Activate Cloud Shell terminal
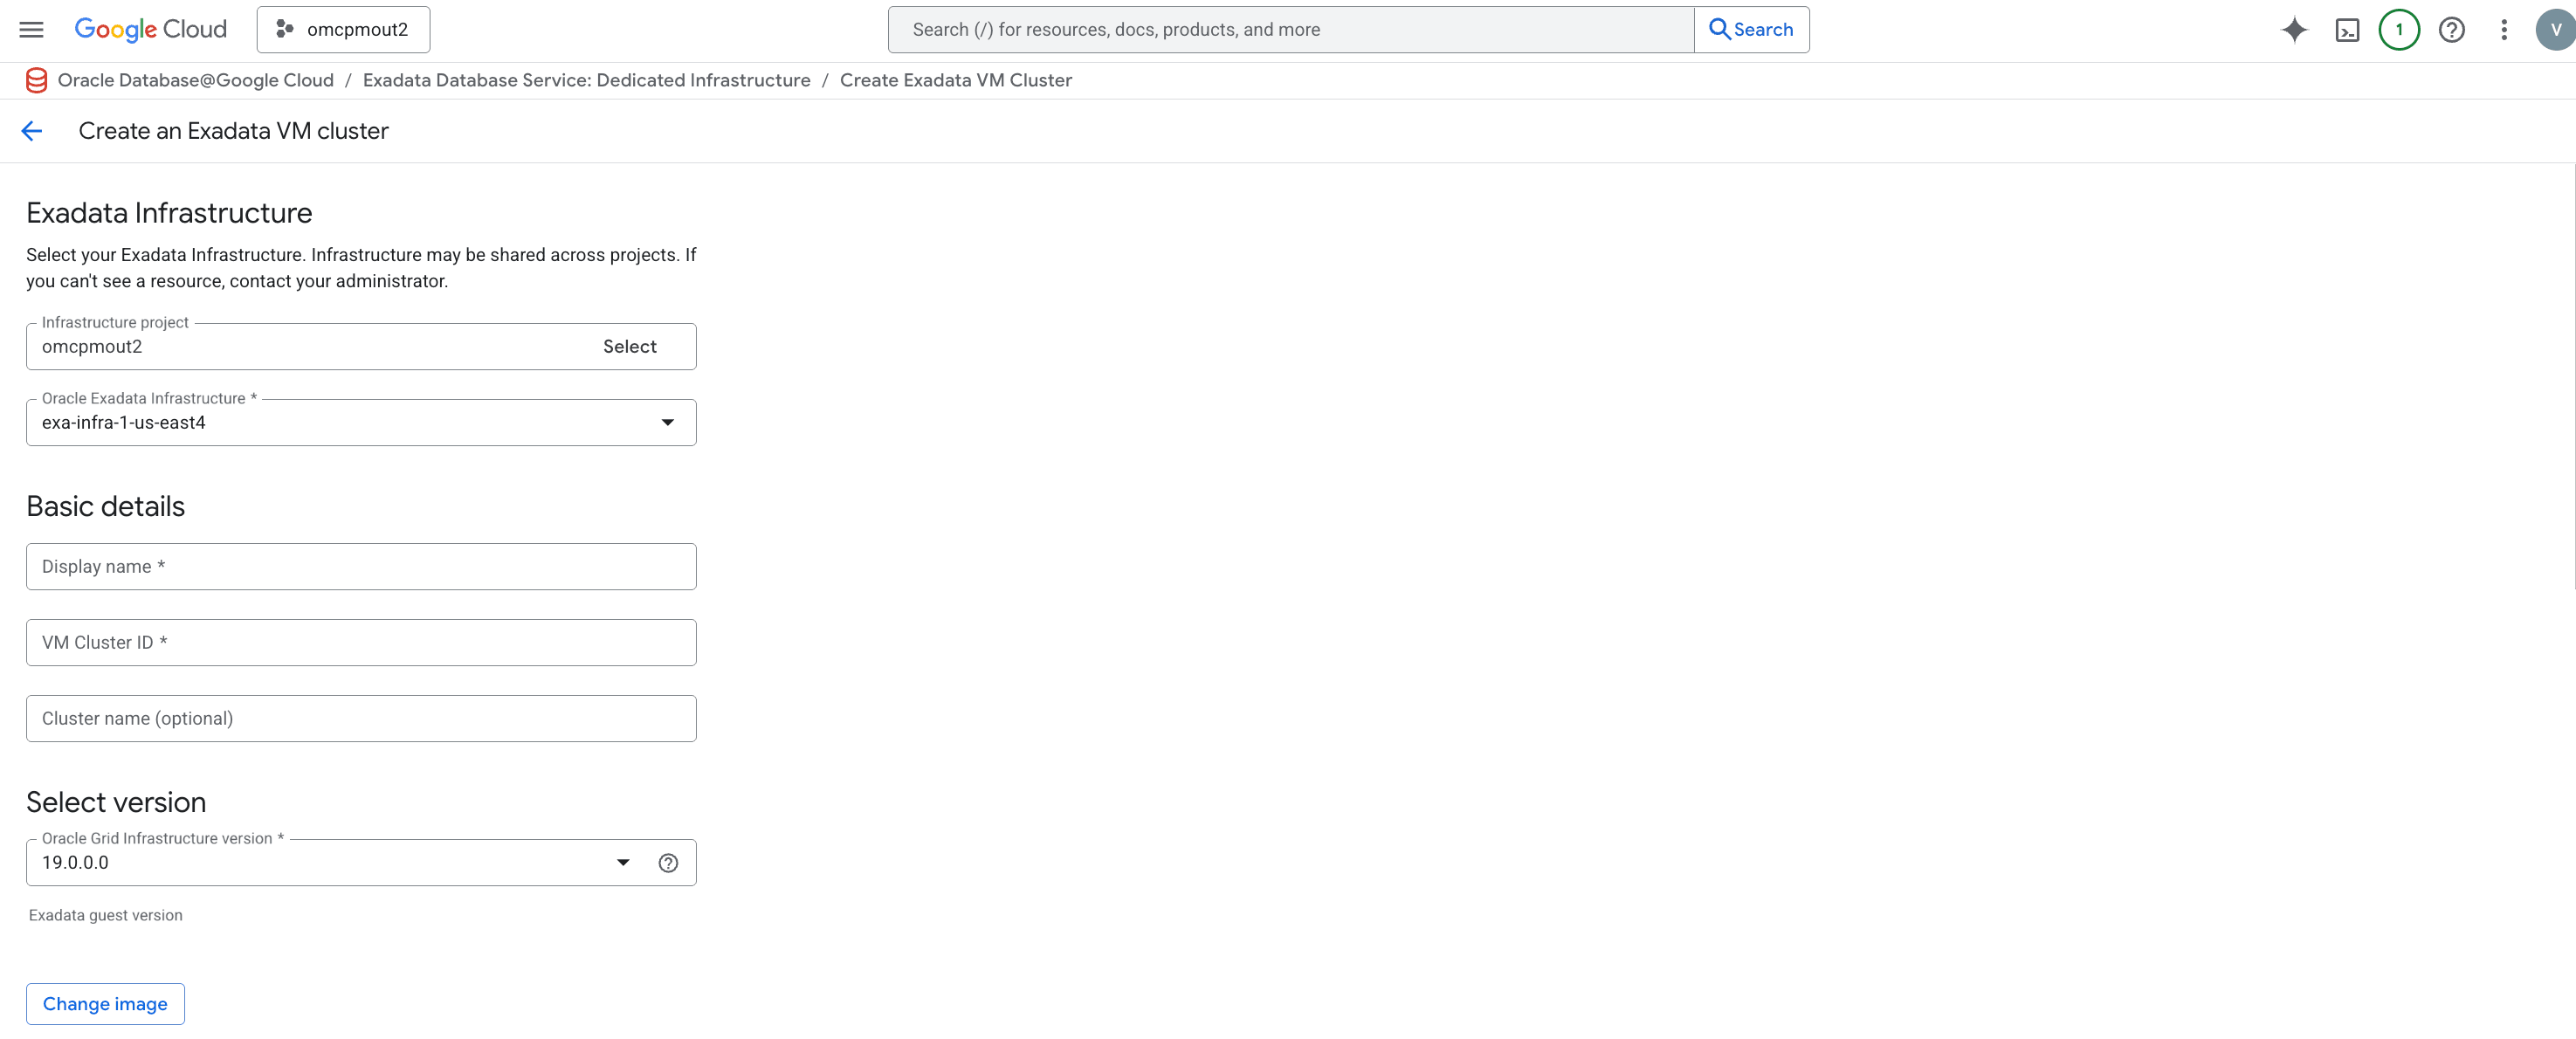The width and height of the screenshot is (2576, 1039). tap(2347, 29)
